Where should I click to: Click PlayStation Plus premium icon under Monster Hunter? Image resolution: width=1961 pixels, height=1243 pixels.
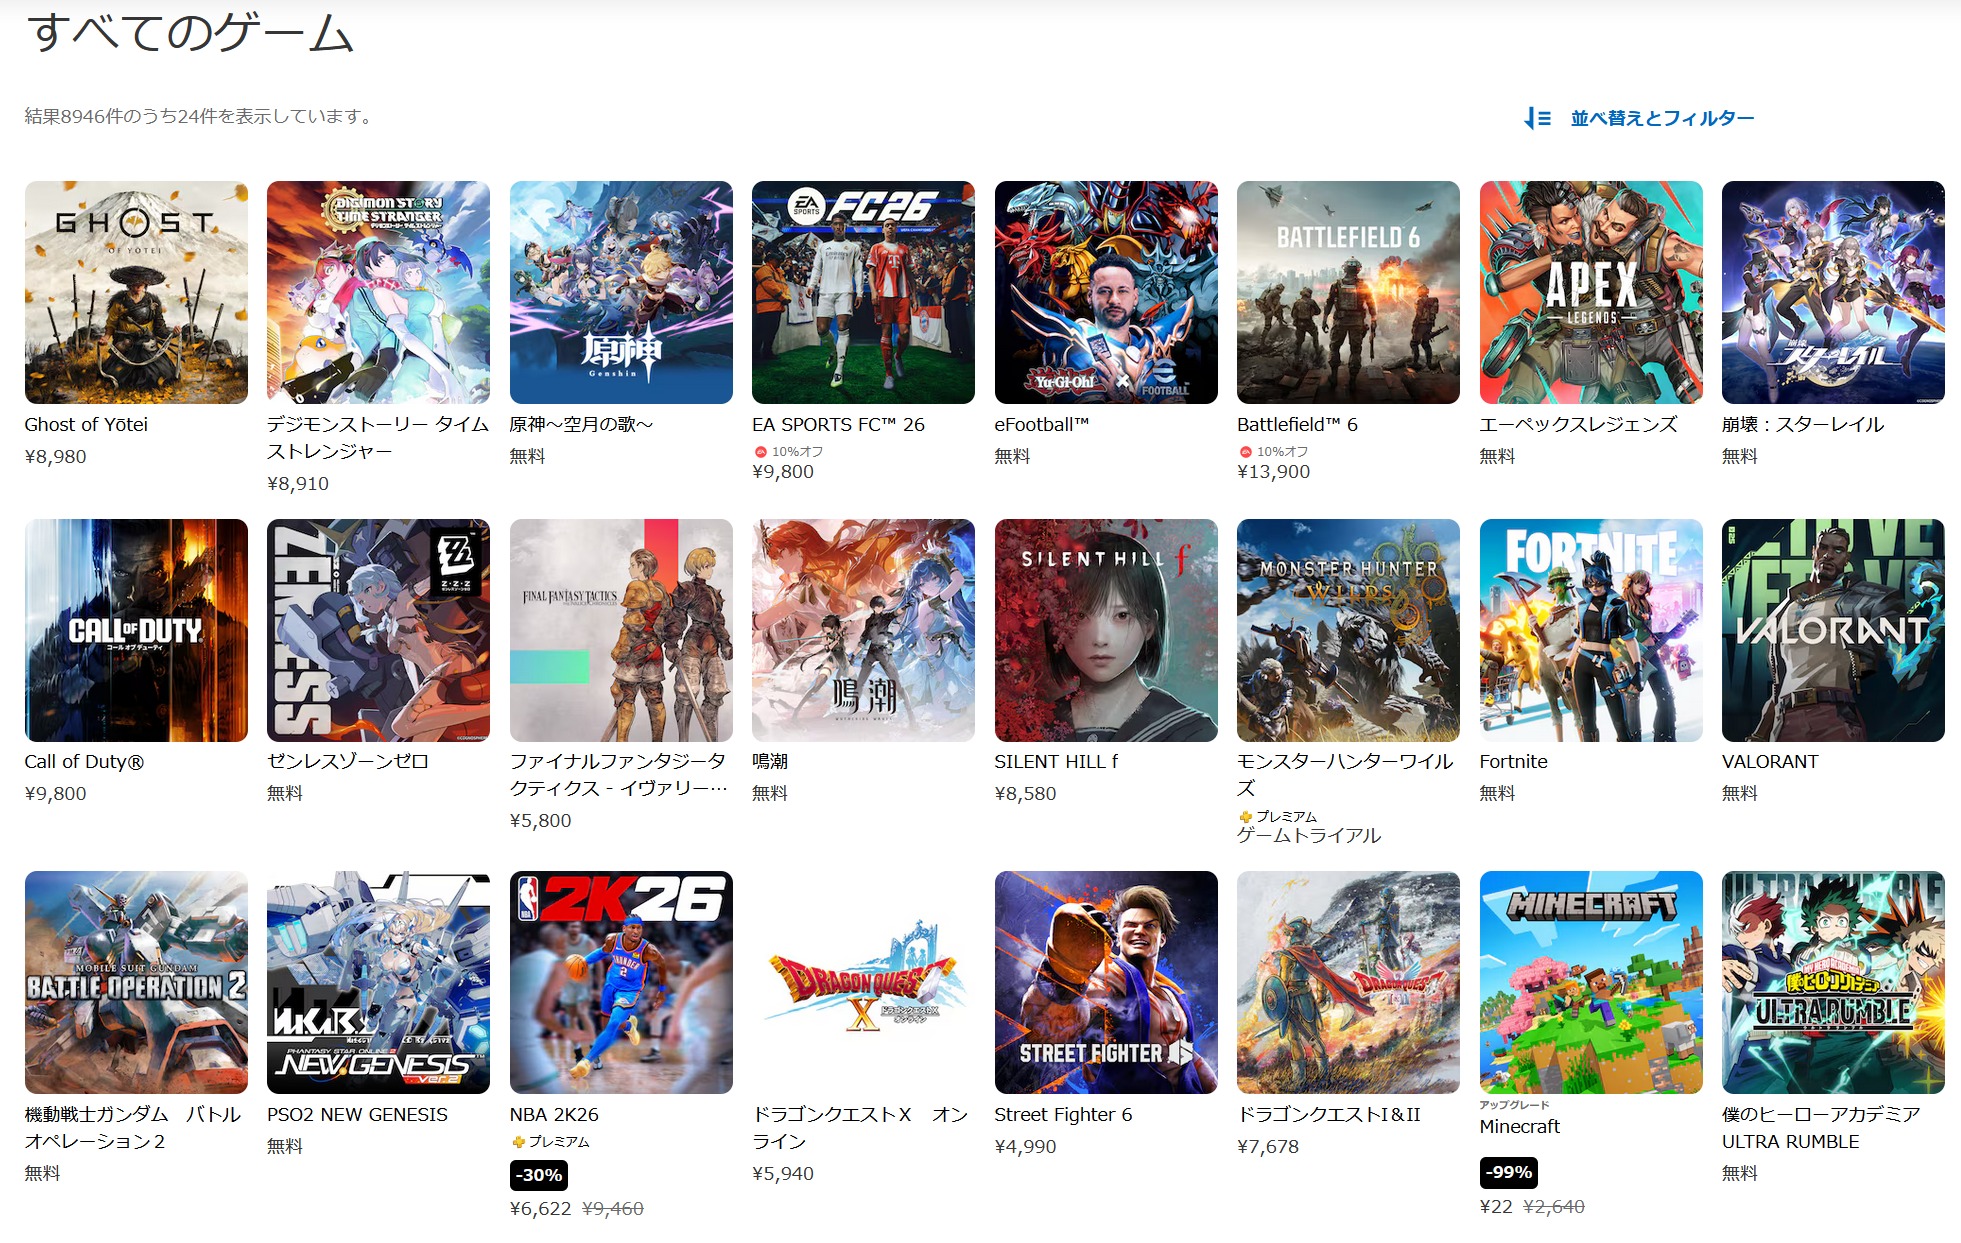point(1245,817)
